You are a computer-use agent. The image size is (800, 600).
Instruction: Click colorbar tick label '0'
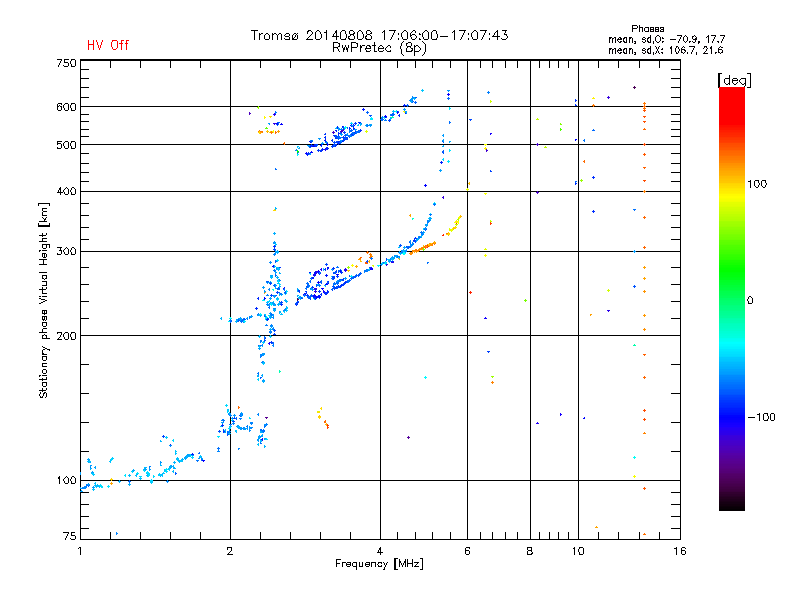pyautogui.click(x=750, y=301)
